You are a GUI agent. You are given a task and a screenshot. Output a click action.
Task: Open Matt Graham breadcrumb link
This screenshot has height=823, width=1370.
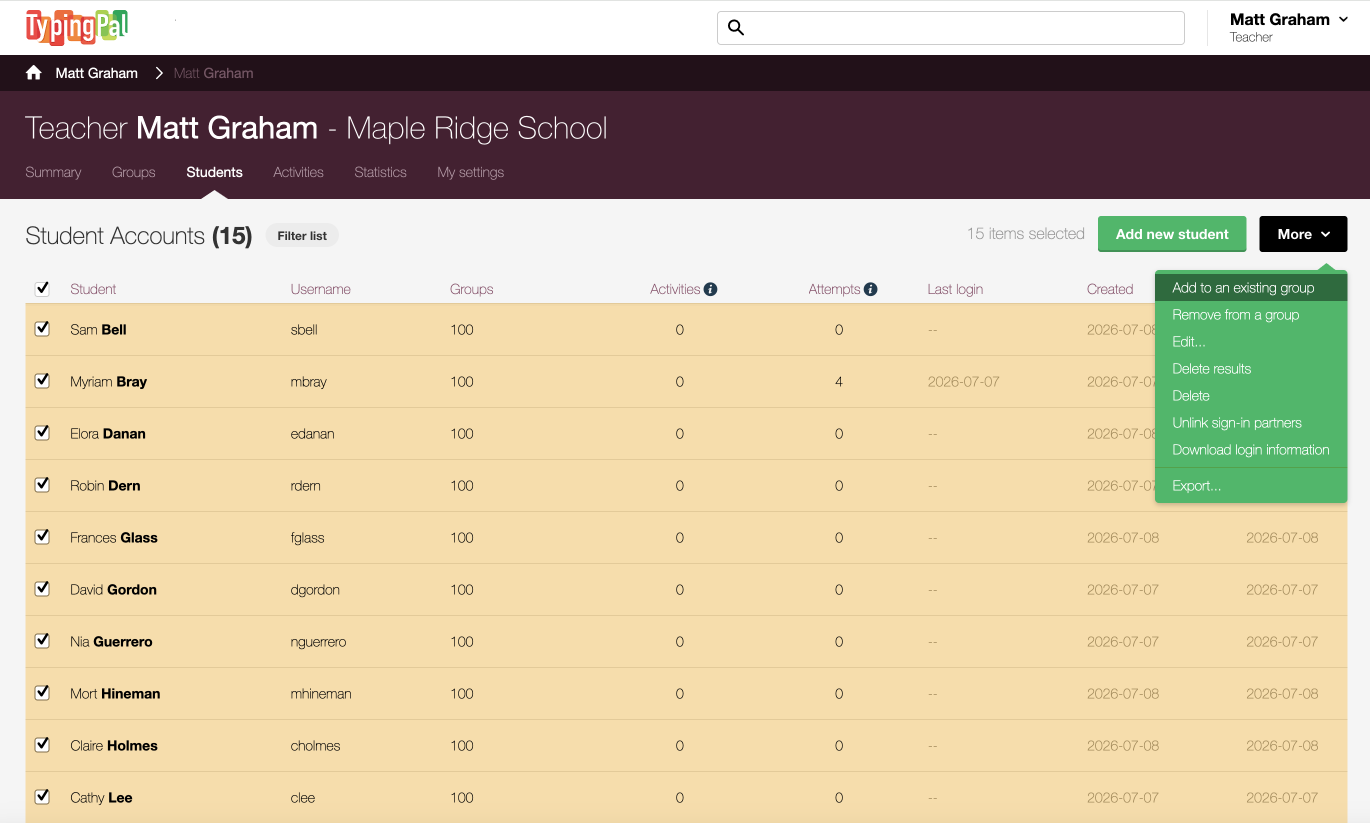pos(97,73)
